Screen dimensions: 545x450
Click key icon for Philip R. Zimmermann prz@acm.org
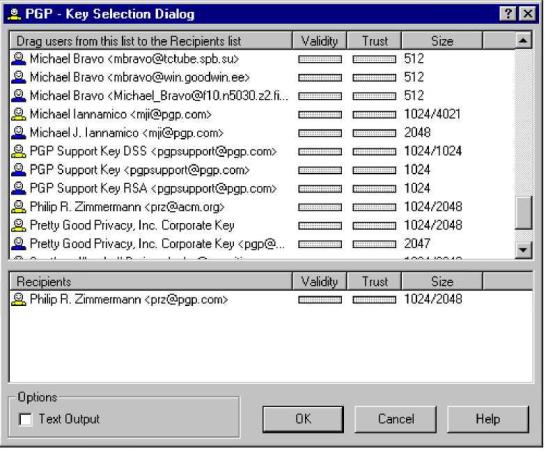pos(18,207)
